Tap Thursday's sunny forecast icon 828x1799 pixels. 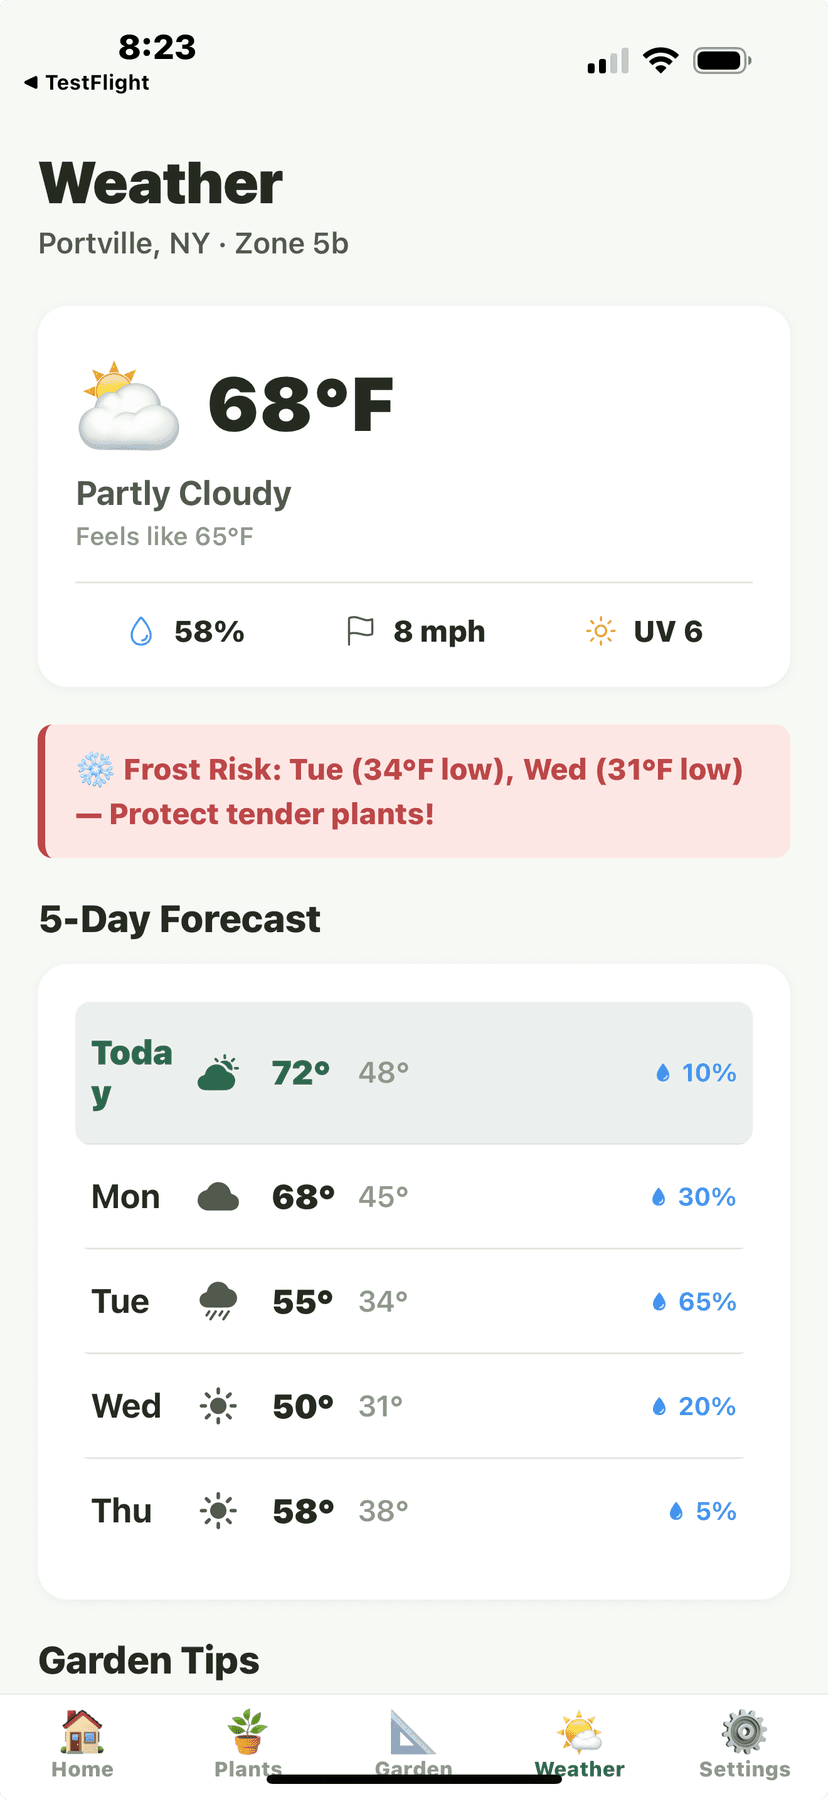click(x=218, y=1510)
